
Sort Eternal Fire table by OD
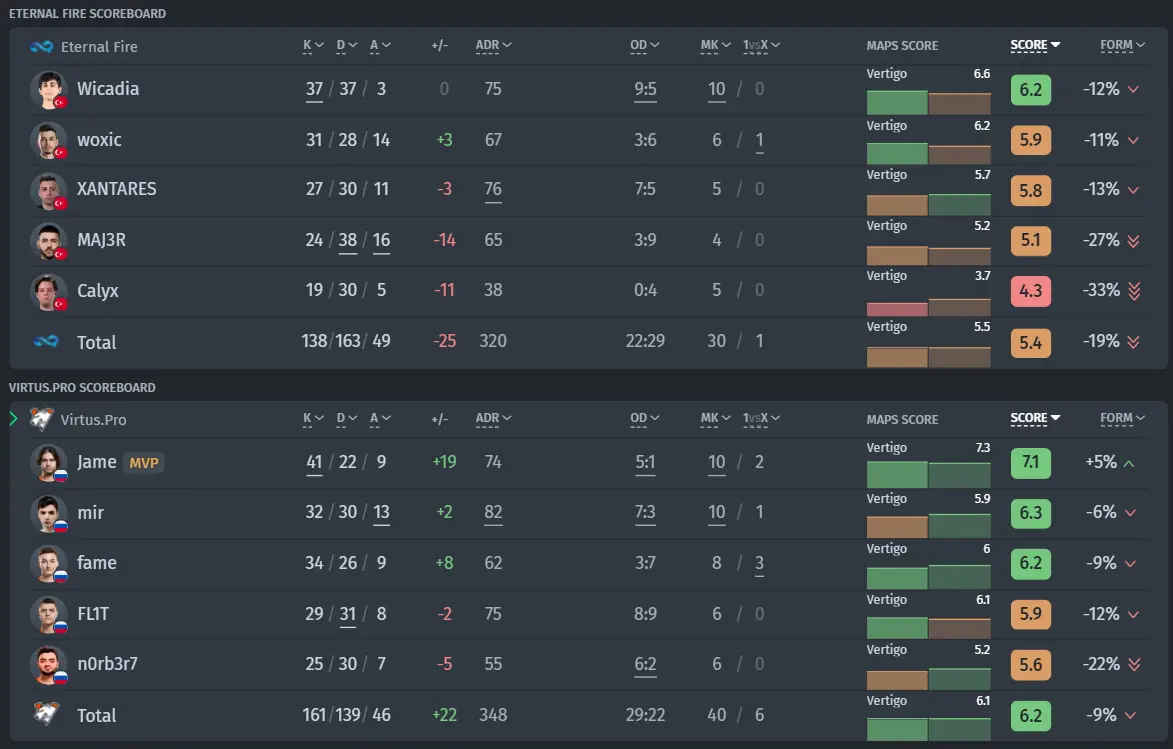tap(645, 46)
